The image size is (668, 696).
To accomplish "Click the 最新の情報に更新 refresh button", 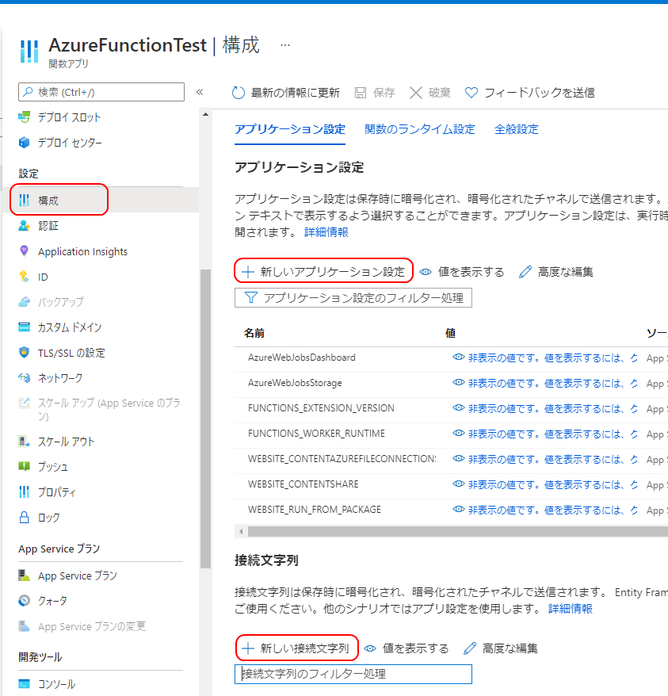I will tap(286, 93).
